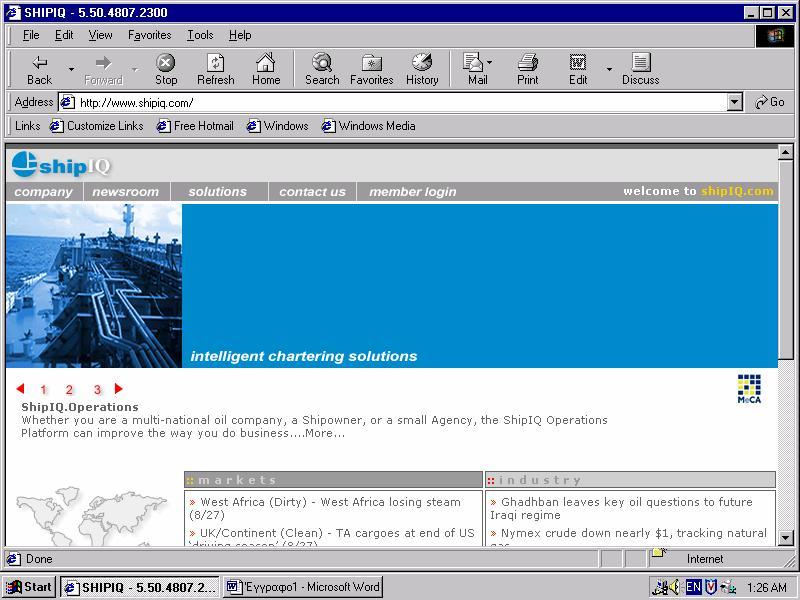This screenshot has width=800, height=600.
Task: Click the shipIQ logo
Action: coord(60,164)
